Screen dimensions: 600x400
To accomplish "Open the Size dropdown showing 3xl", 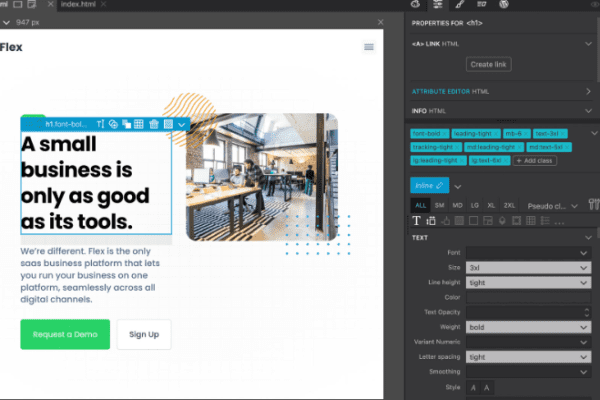I will point(528,268).
